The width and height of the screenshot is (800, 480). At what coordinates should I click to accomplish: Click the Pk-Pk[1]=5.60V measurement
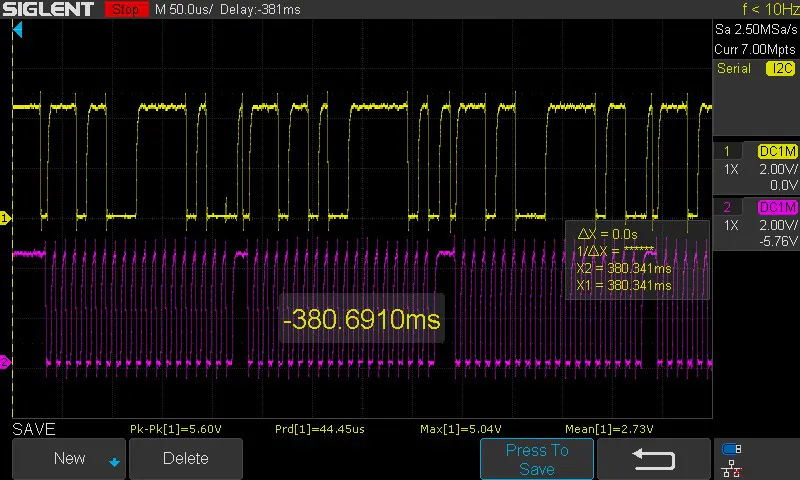(176, 429)
